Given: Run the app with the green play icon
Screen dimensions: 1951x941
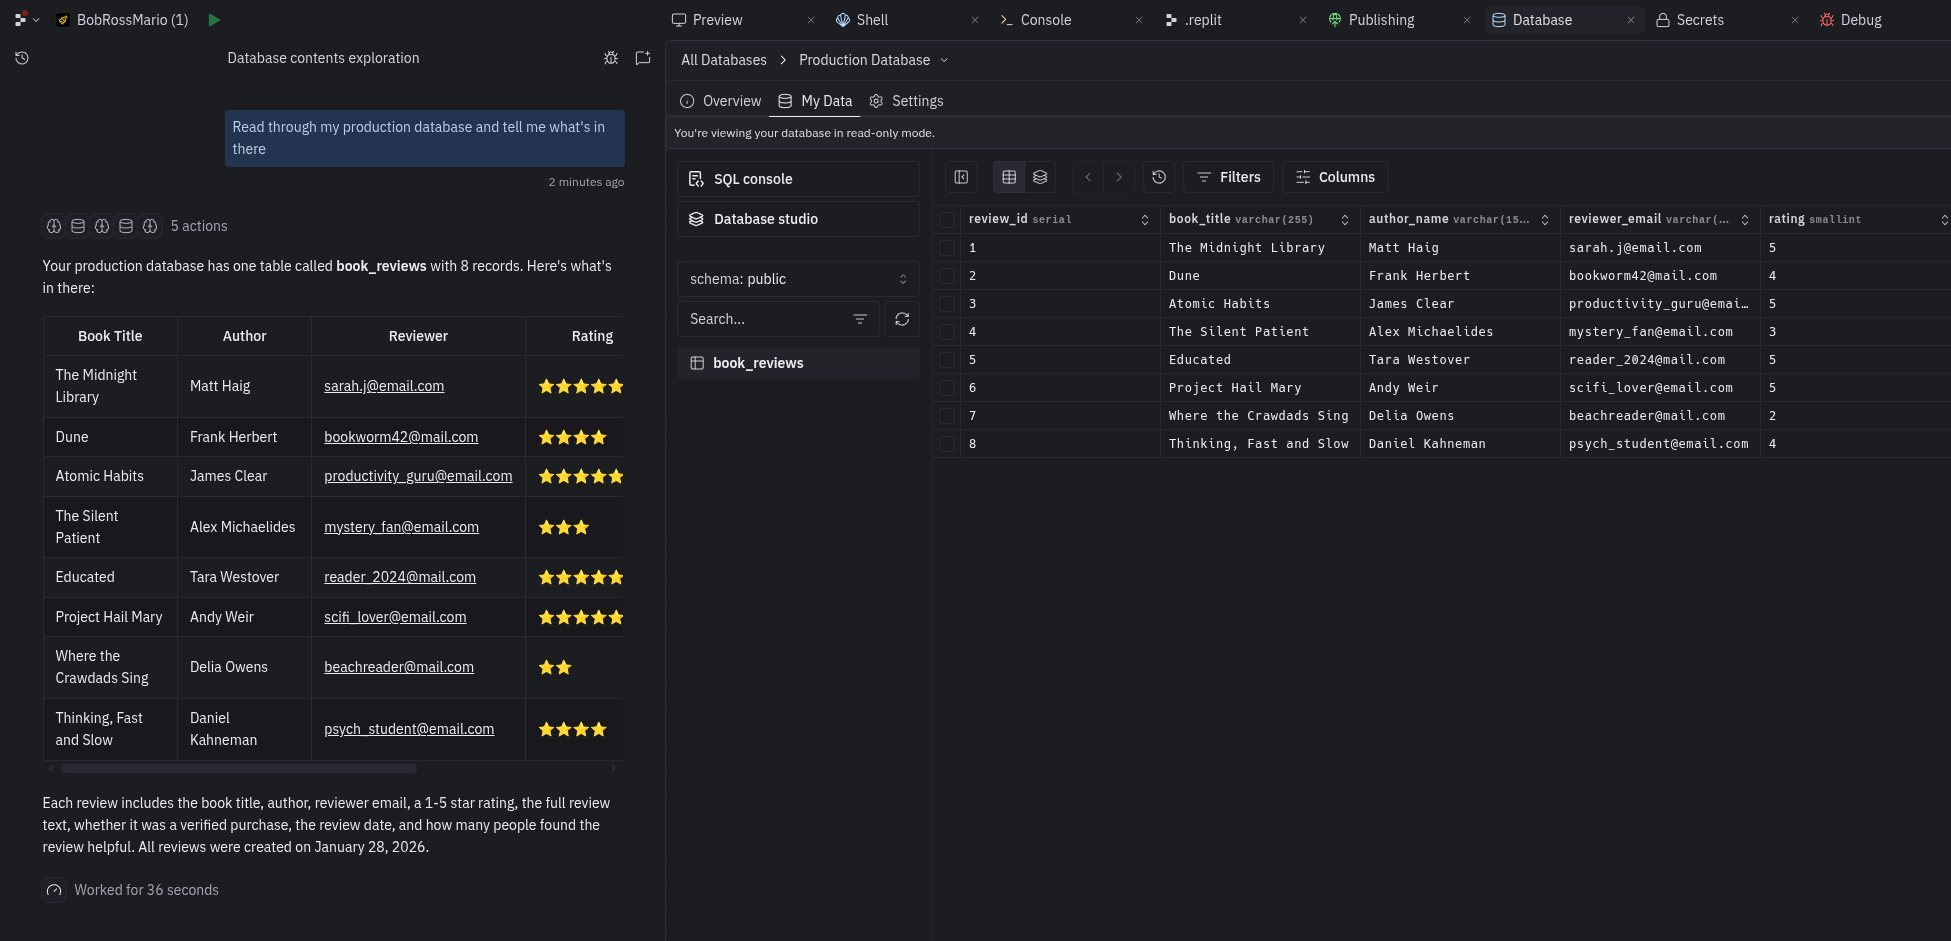Looking at the screenshot, I should click(x=213, y=19).
